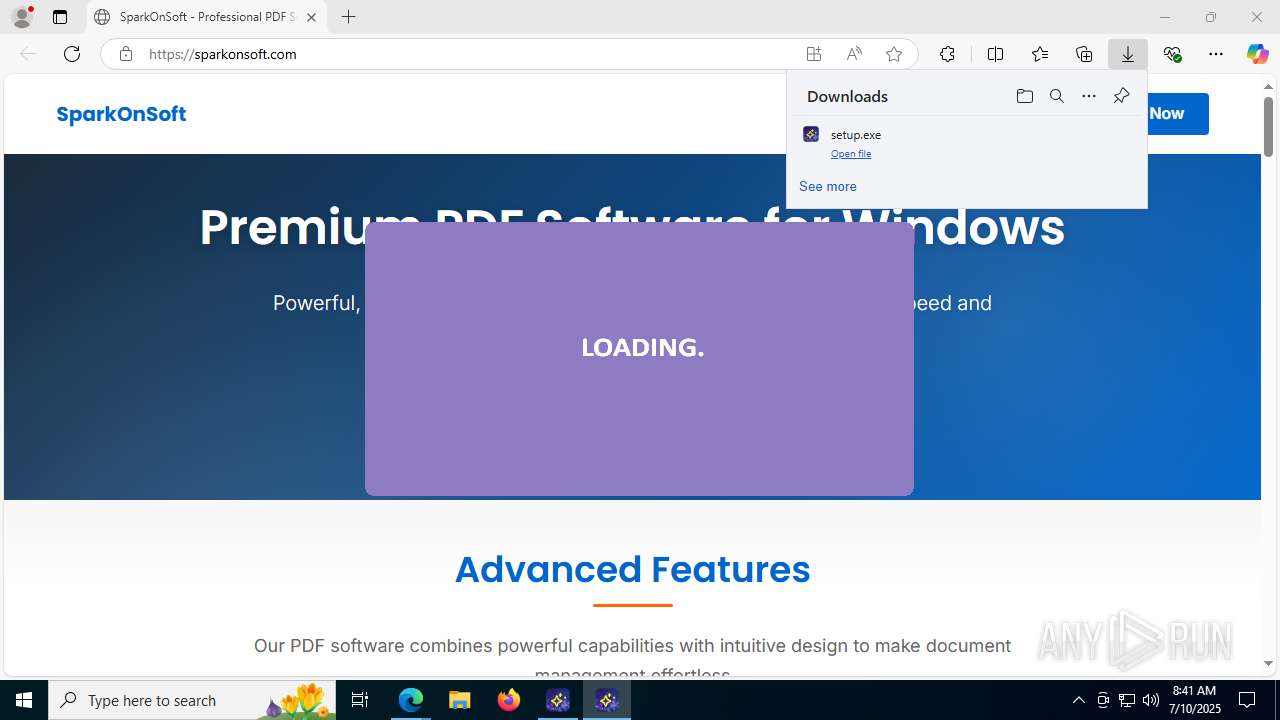Open the network tray icon
Screen dimensions: 1280x720
click(1126, 700)
